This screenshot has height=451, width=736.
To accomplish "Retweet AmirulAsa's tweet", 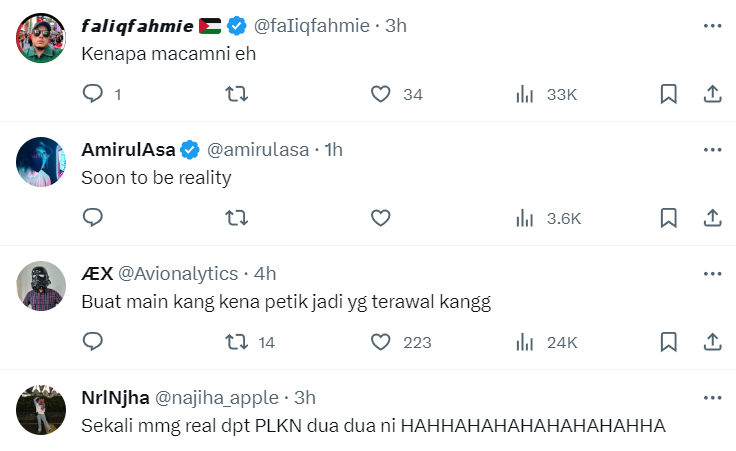I will click(237, 218).
